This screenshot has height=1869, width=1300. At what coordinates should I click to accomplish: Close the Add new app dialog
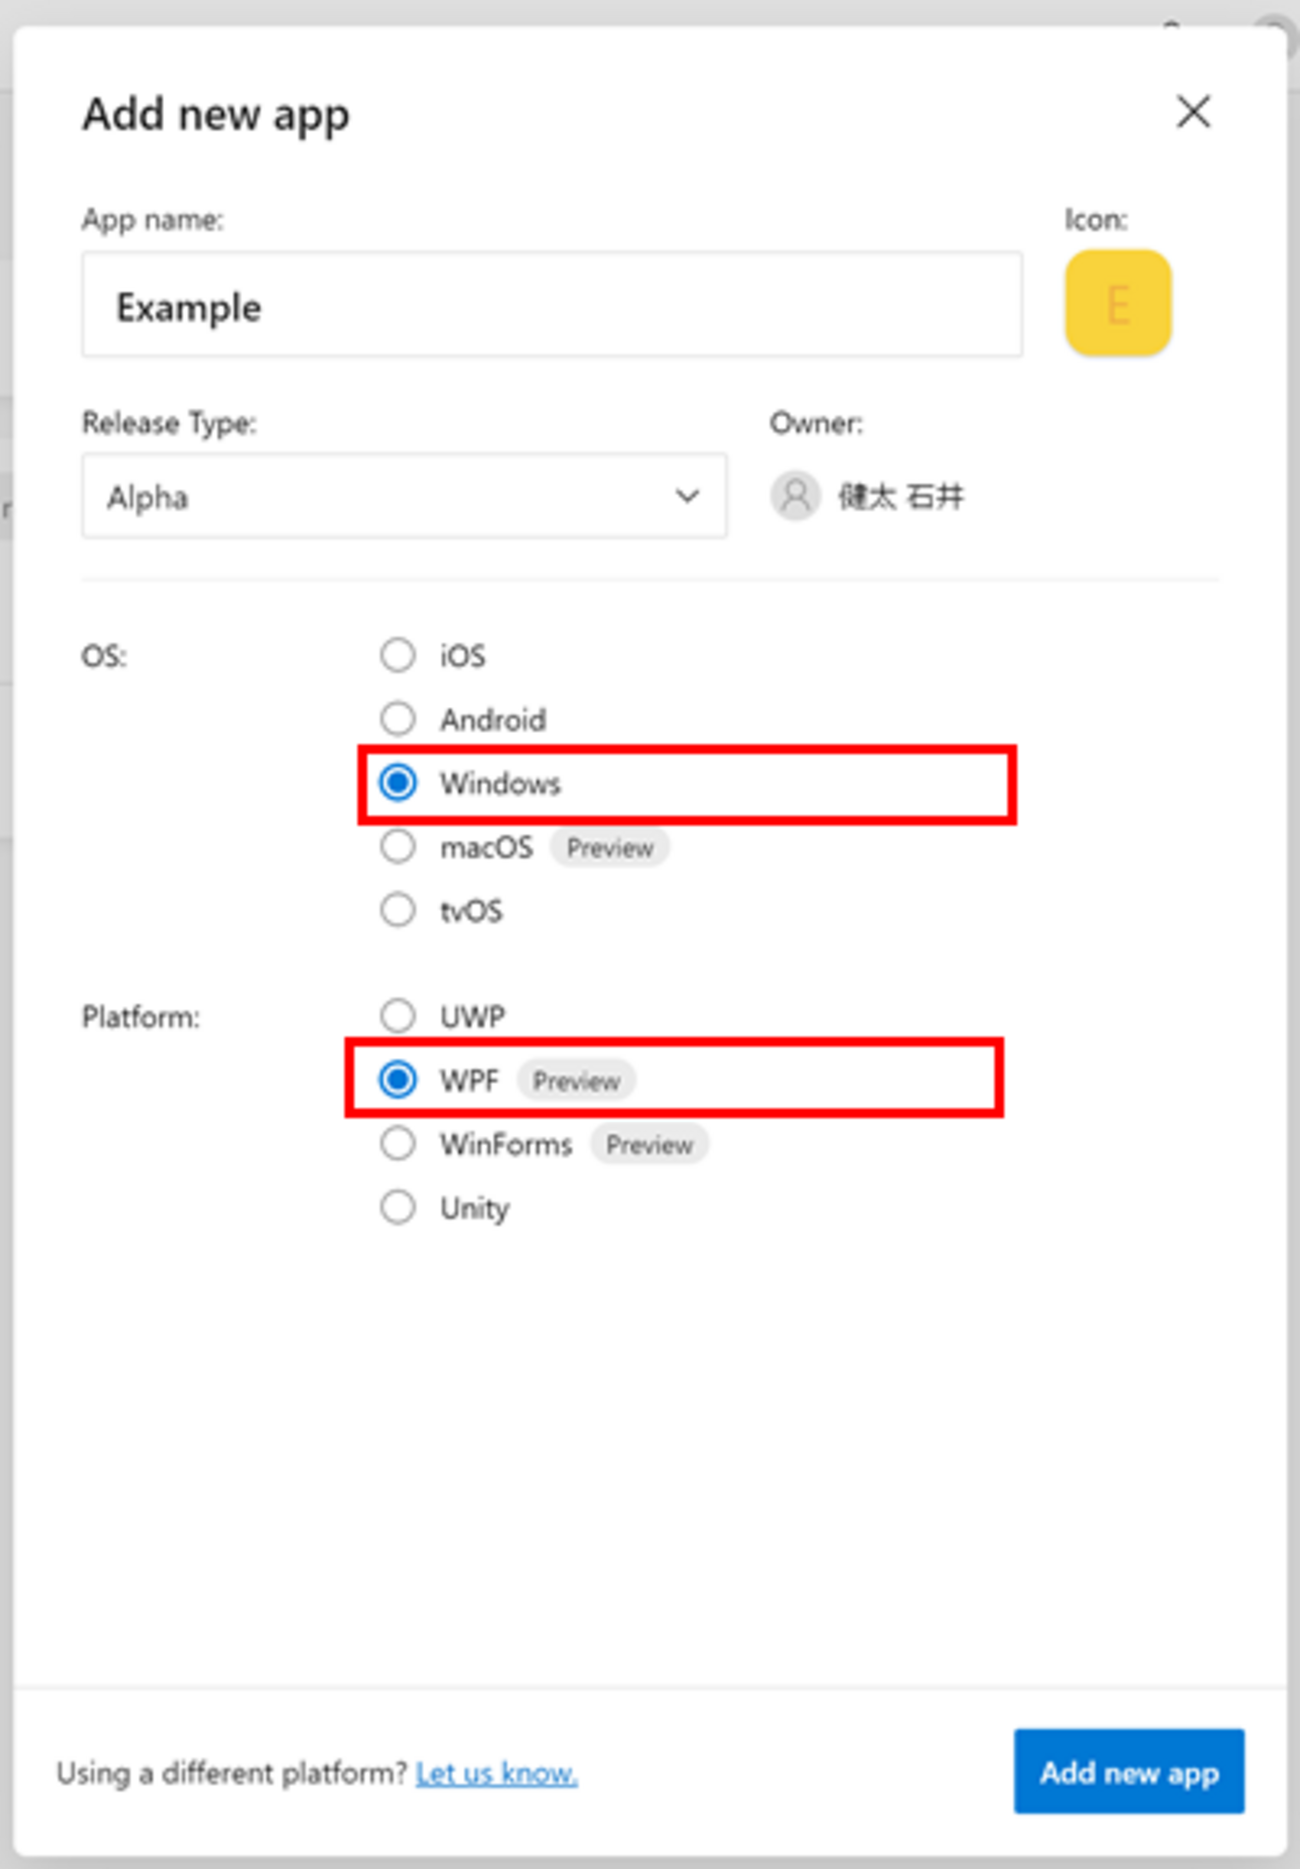[1193, 112]
